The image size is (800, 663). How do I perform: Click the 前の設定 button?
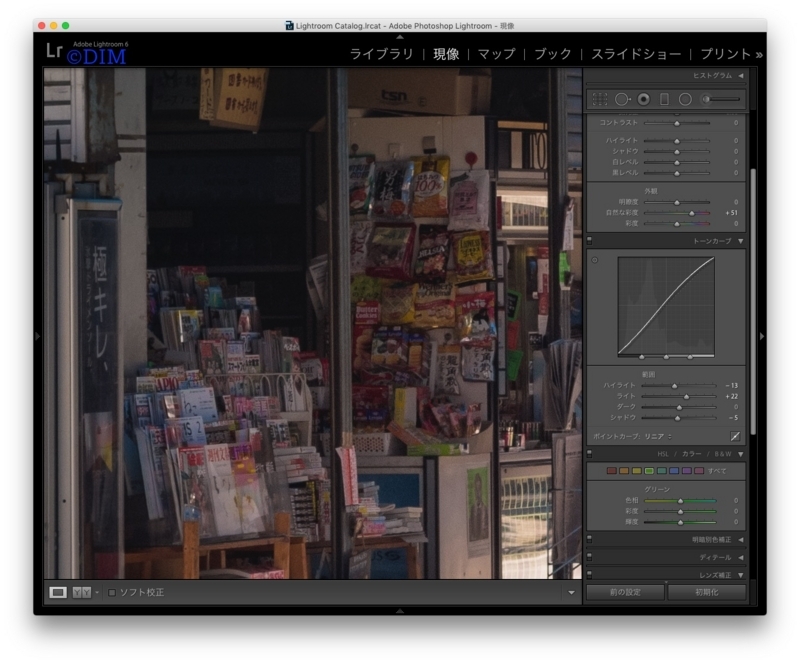(x=626, y=593)
